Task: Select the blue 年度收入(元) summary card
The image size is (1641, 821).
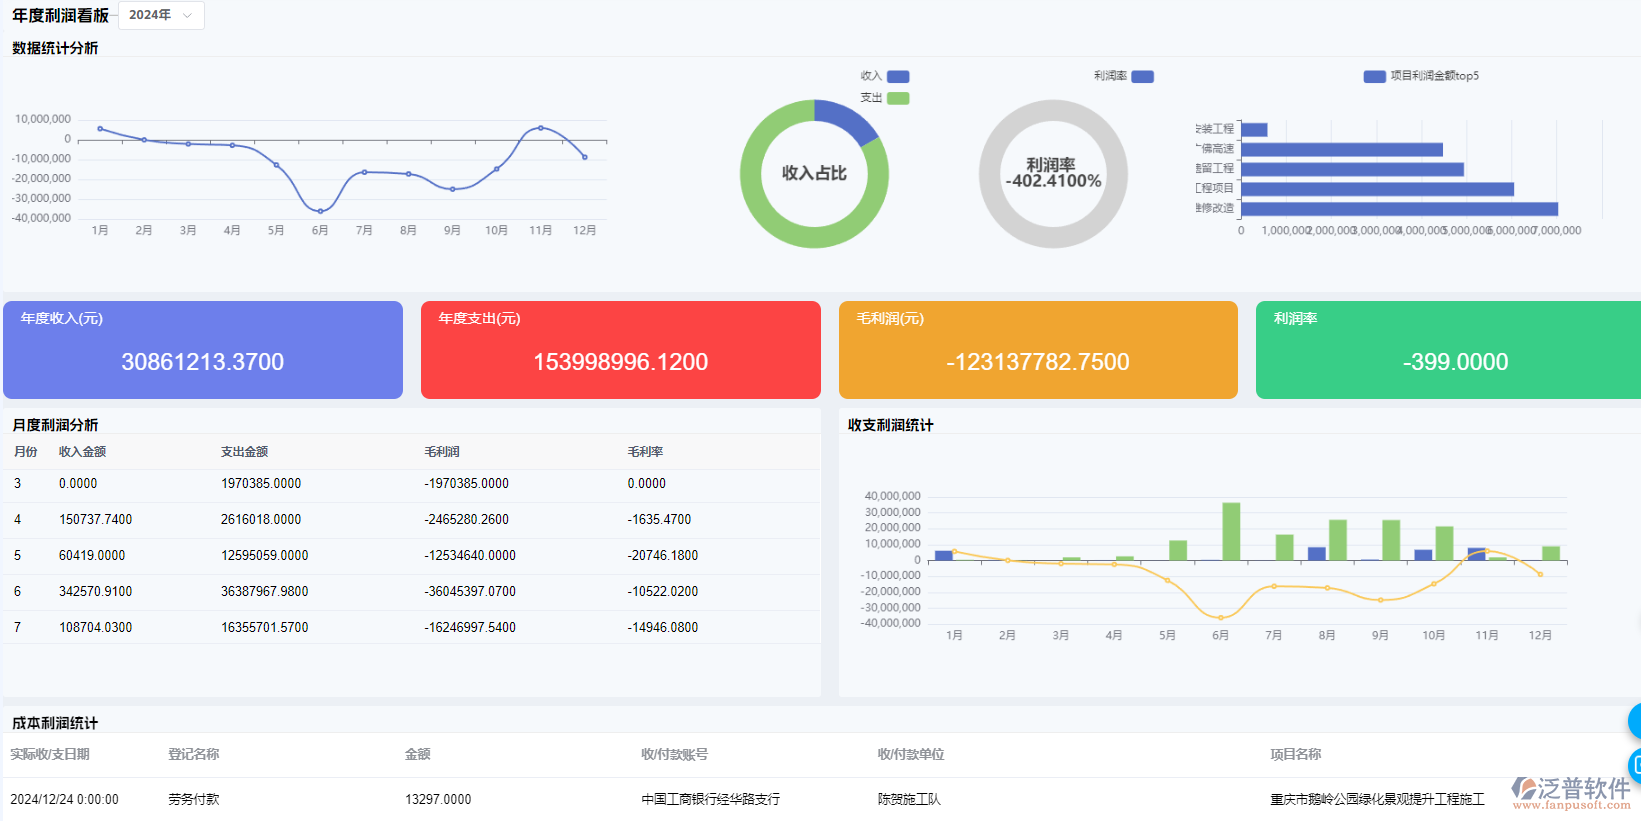Action: point(203,350)
